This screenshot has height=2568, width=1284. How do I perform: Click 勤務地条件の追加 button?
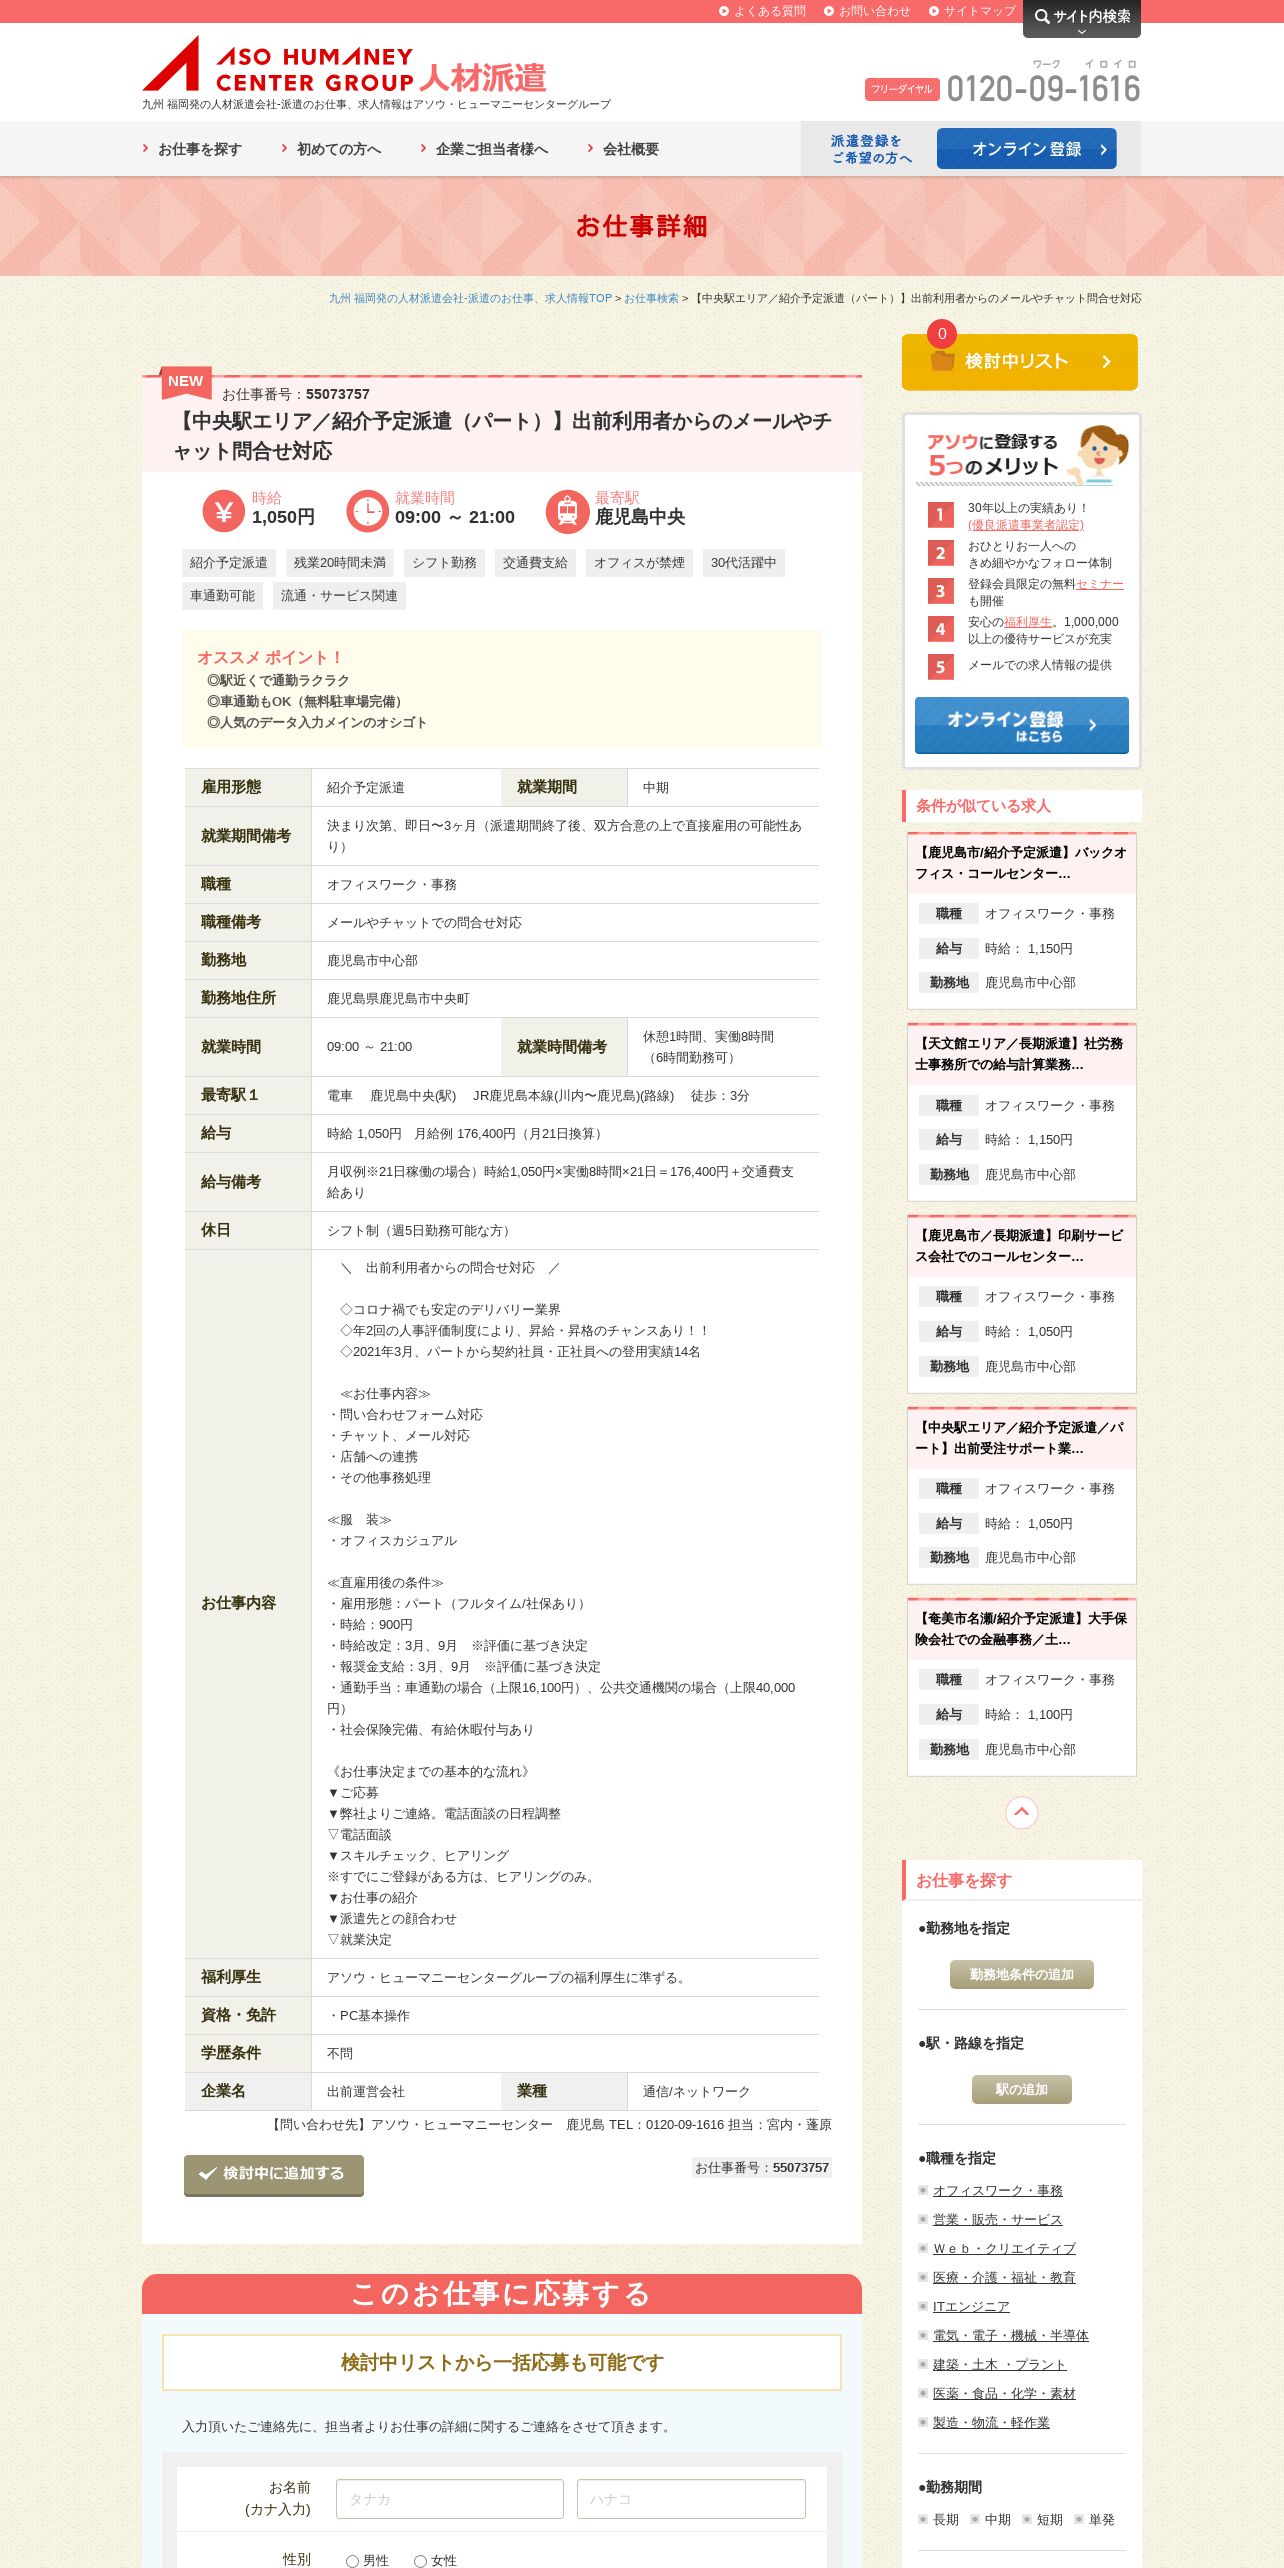1021,1974
